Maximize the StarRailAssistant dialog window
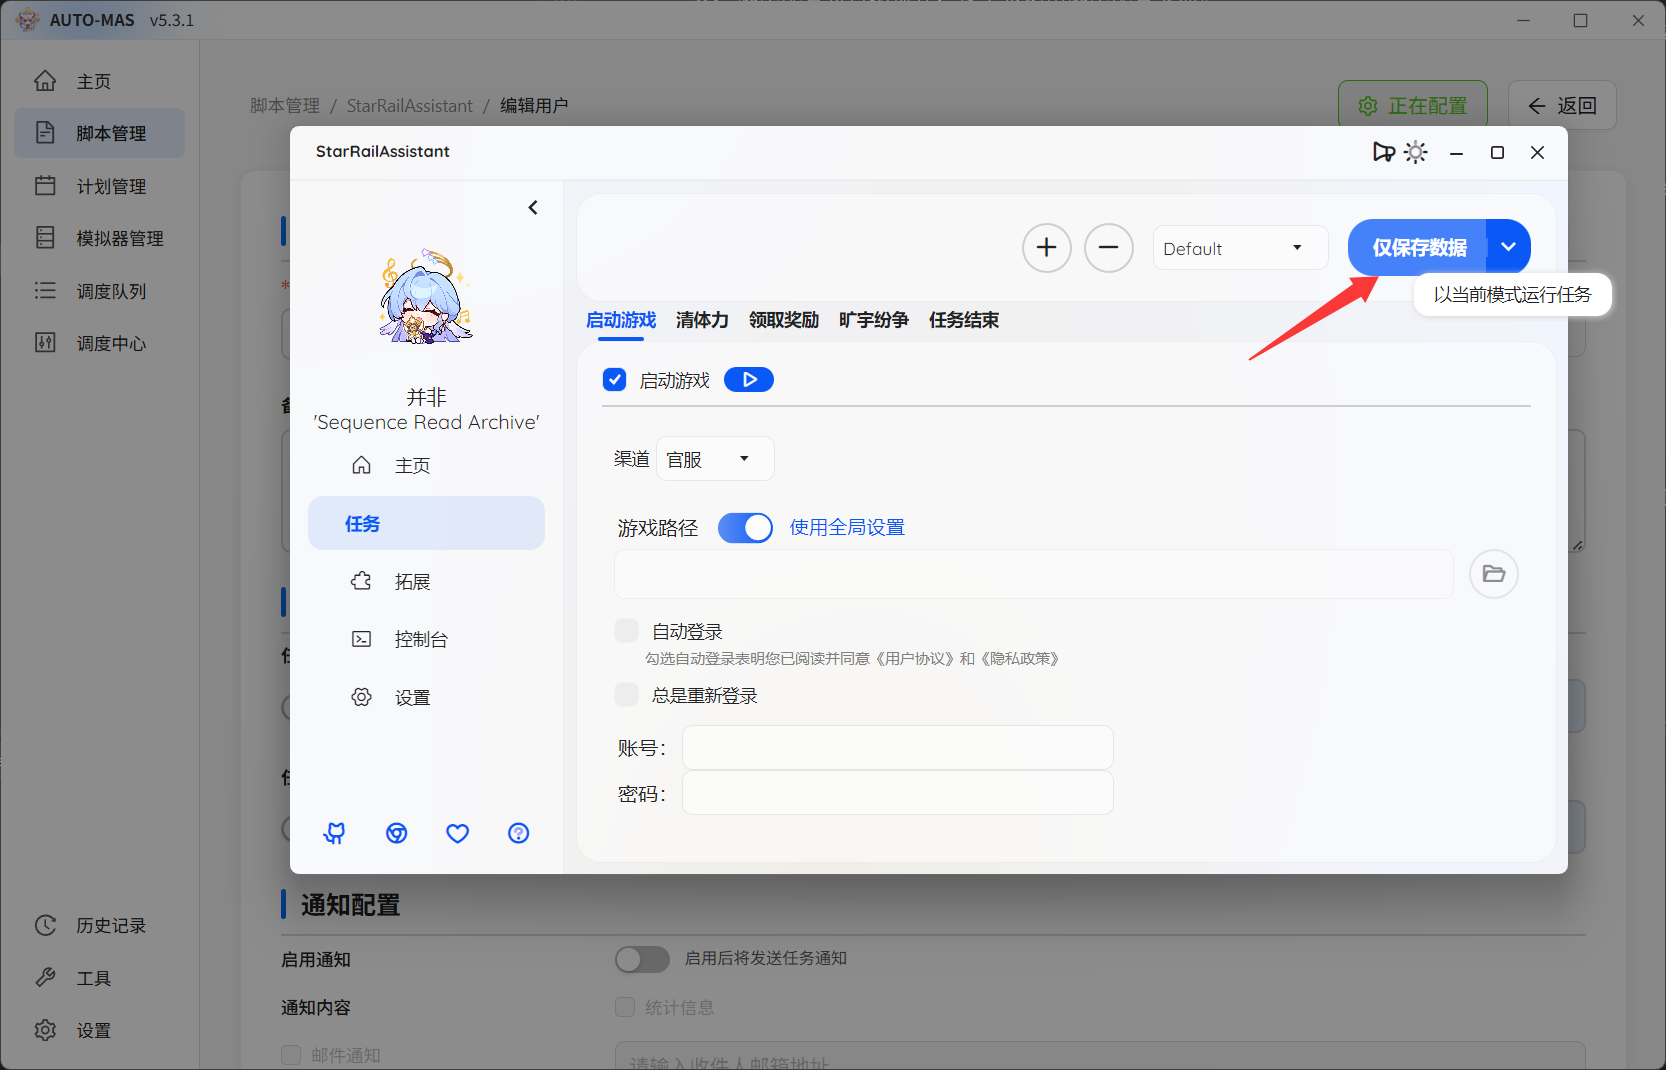1666x1070 pixels. (x=1497, y=152)
